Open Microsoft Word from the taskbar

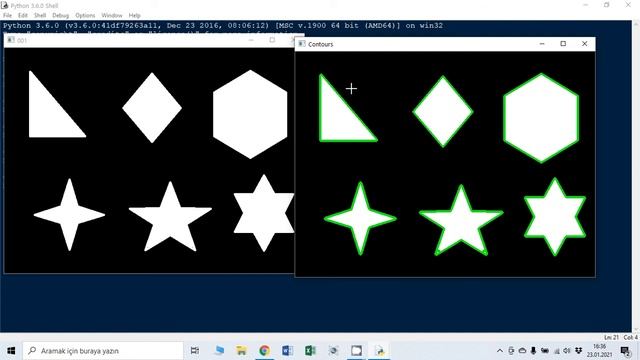click(x=287, y=351)
